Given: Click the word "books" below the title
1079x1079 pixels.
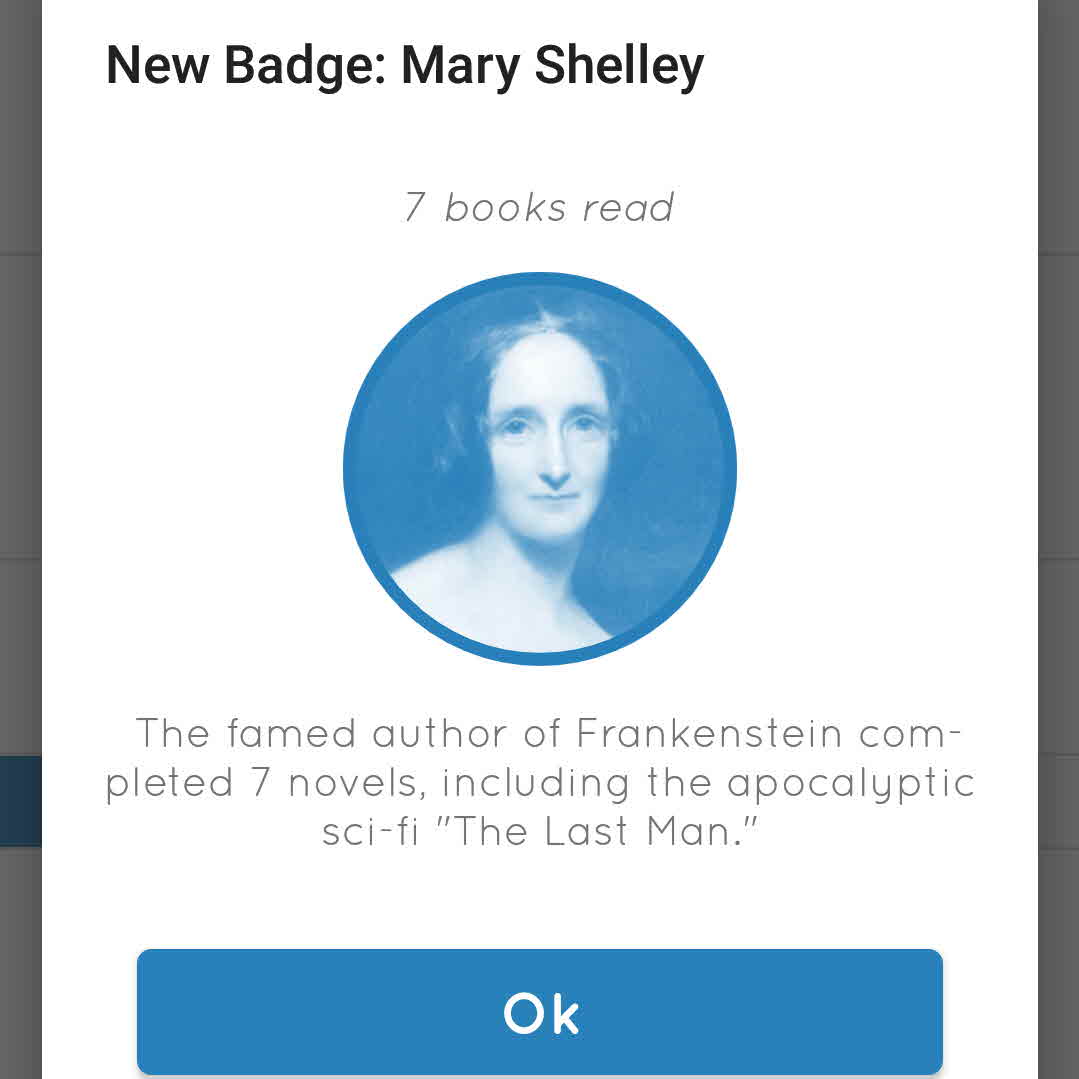Looking at the screenshot, I should click(x=505, y=208).
